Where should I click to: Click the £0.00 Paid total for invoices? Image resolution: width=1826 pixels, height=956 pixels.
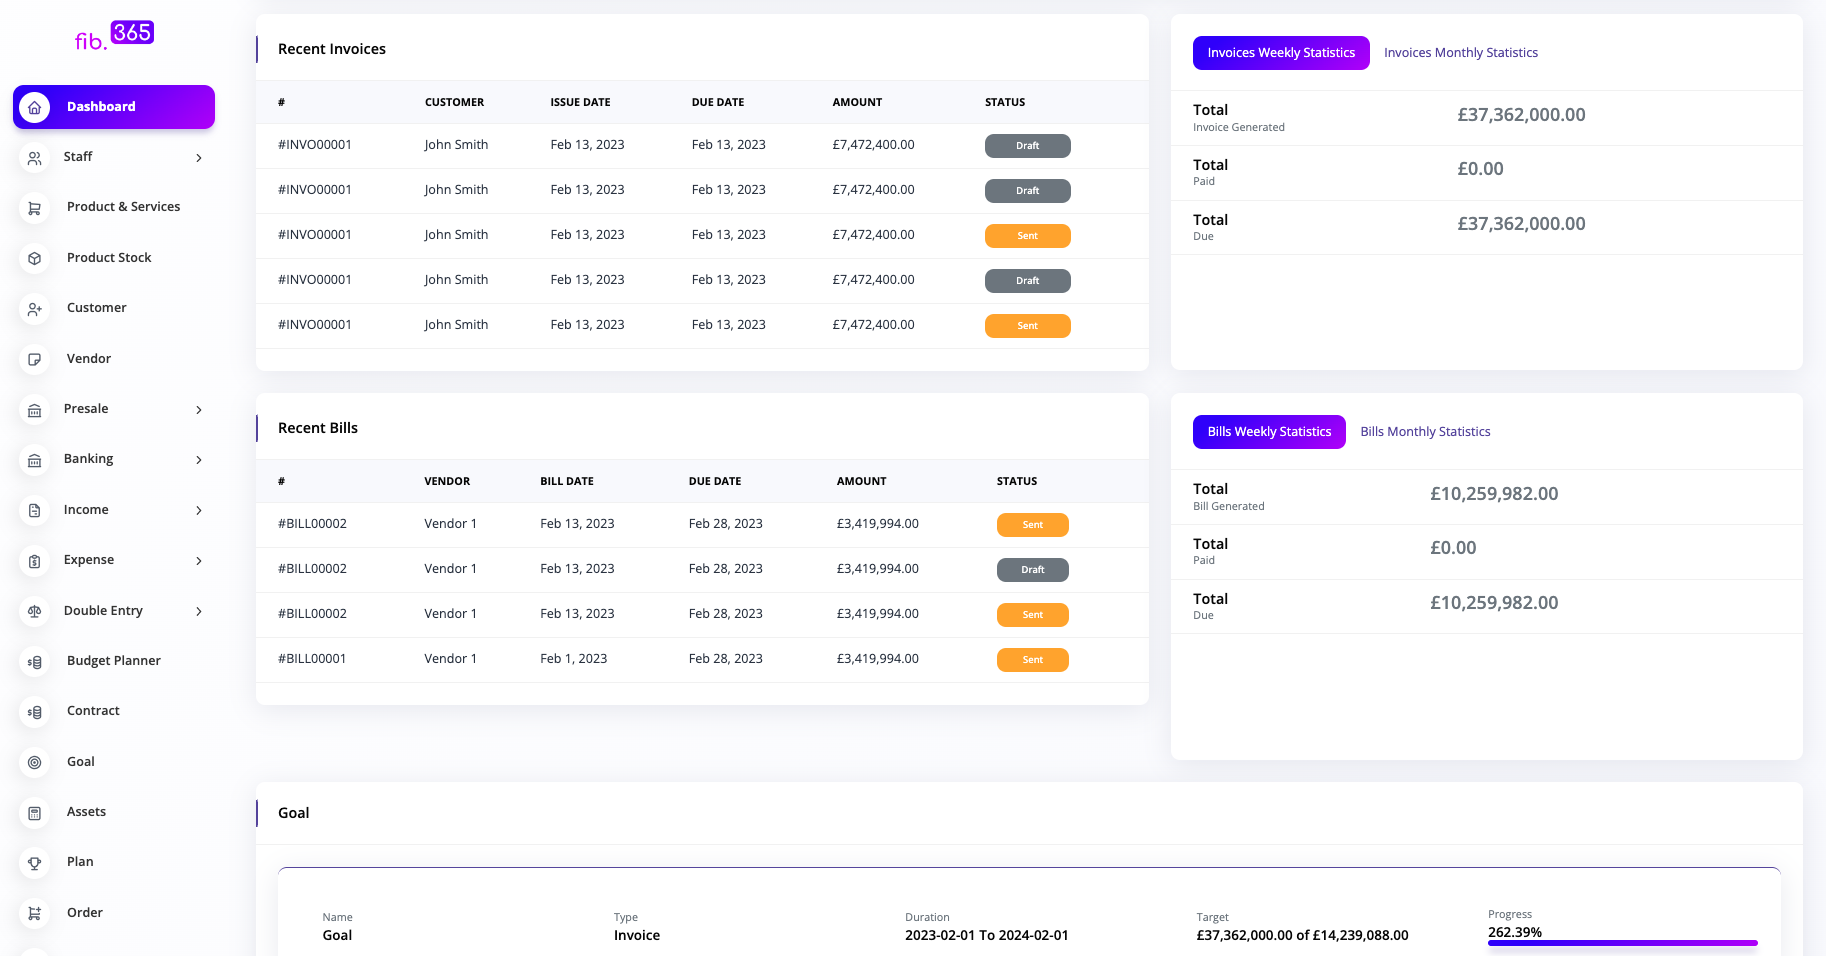tap(1480, 169)
